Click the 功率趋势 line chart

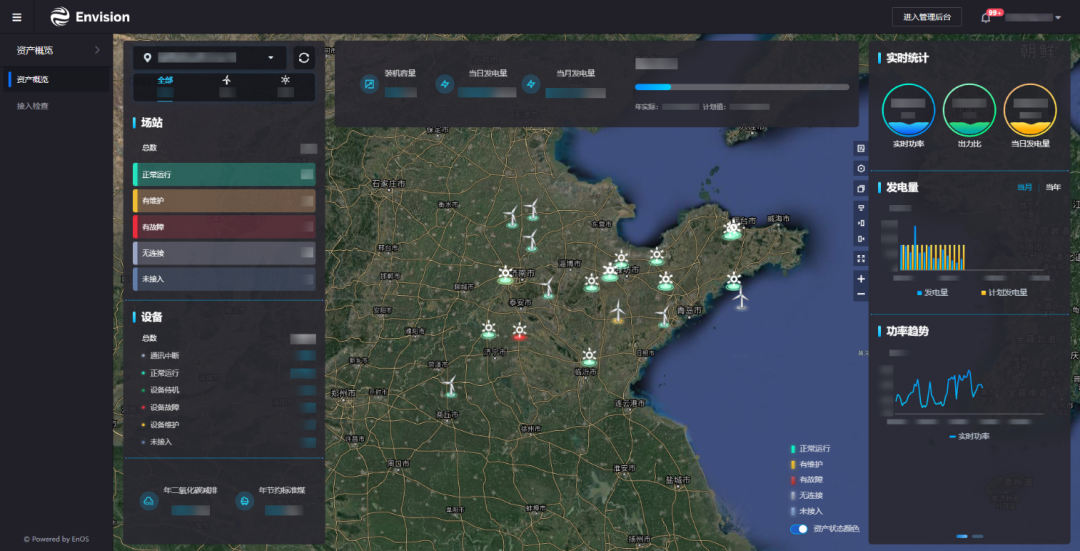968,393
